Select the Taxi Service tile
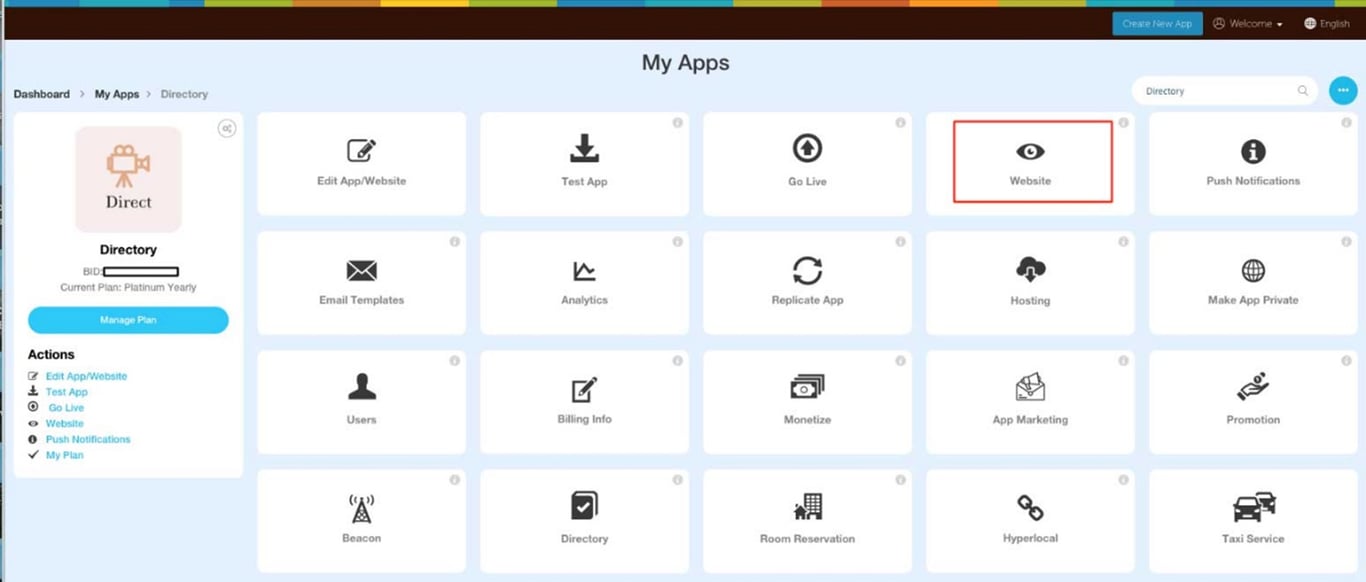 [x=1252, y=519]
